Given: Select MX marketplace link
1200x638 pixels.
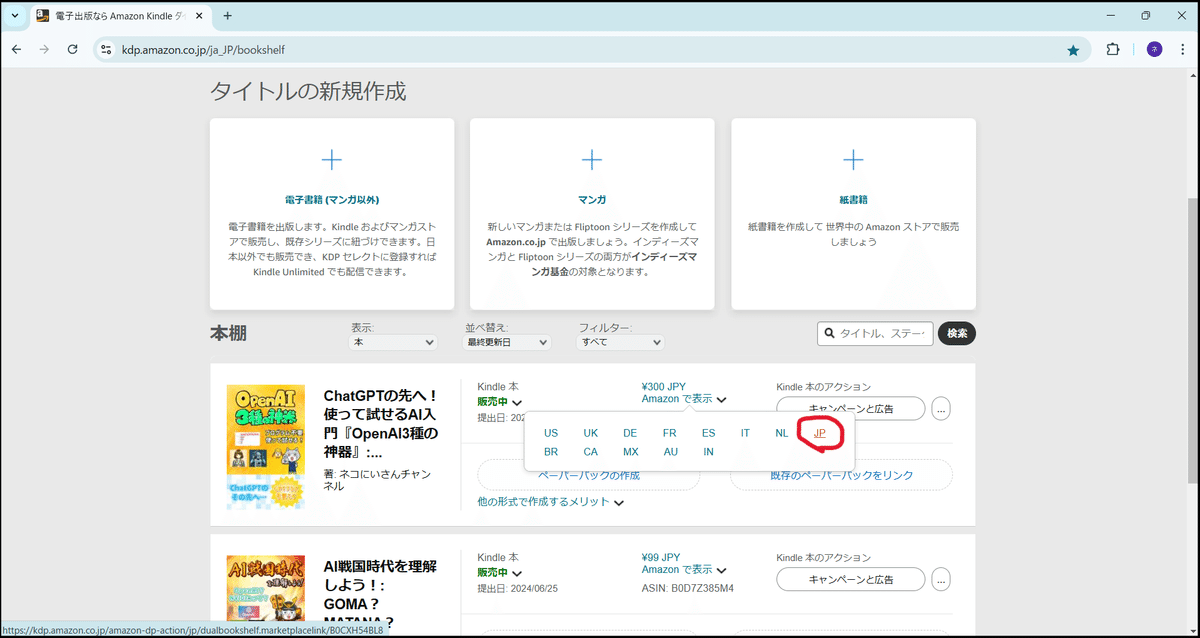Looking at the screenshot, I should [631, 452].
